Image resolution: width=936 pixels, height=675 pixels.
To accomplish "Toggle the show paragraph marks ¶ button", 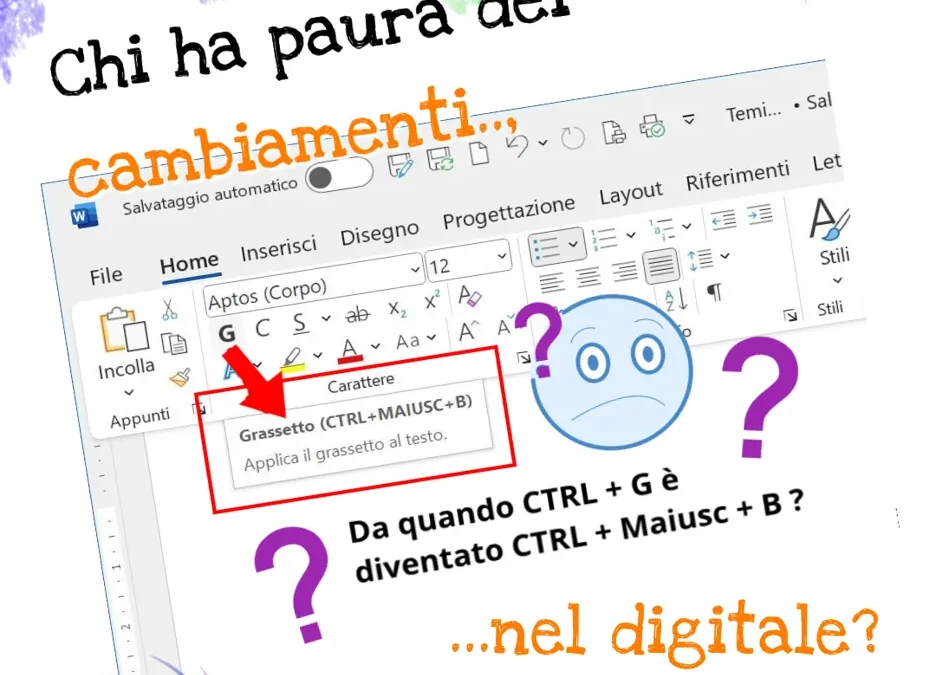I will click(x=714, y=292).
